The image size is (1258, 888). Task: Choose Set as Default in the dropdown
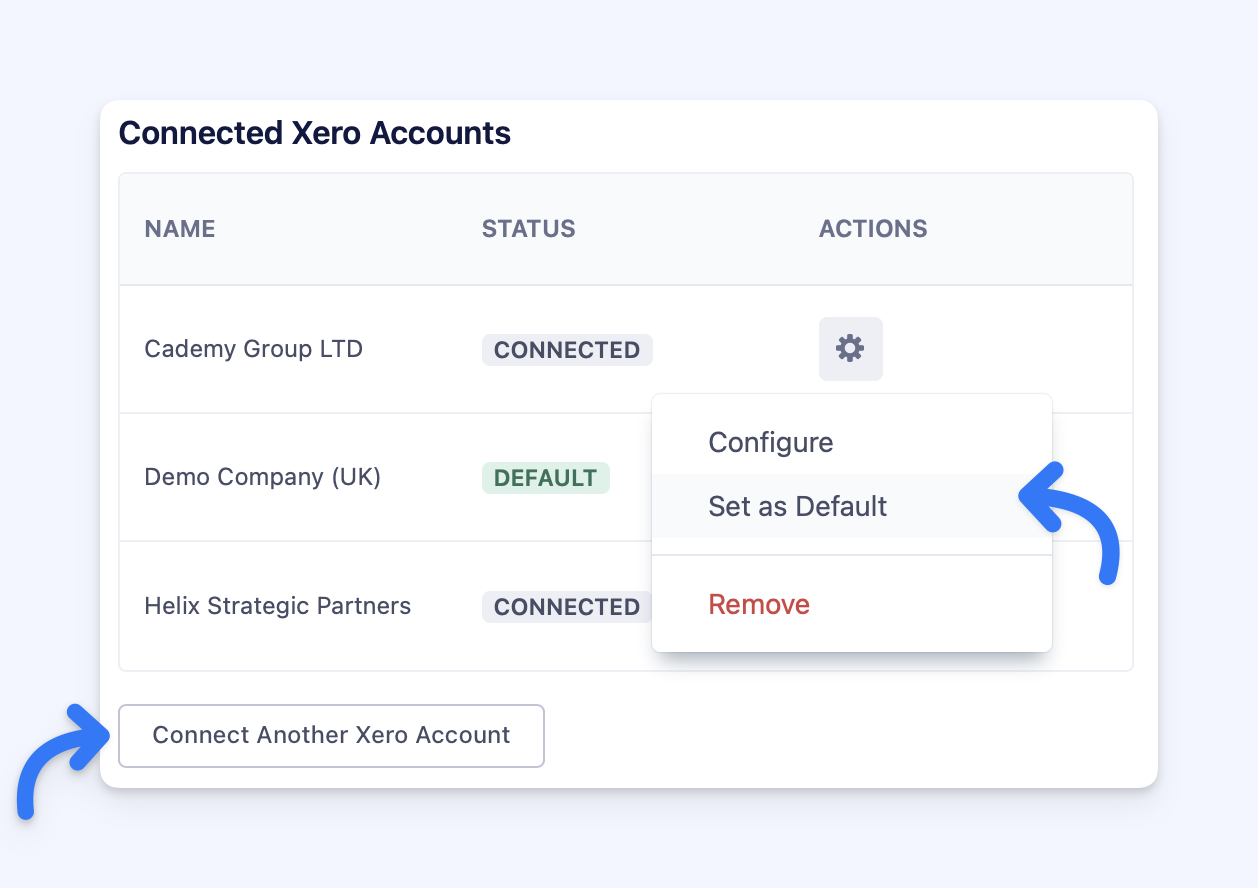coord(797,506)
